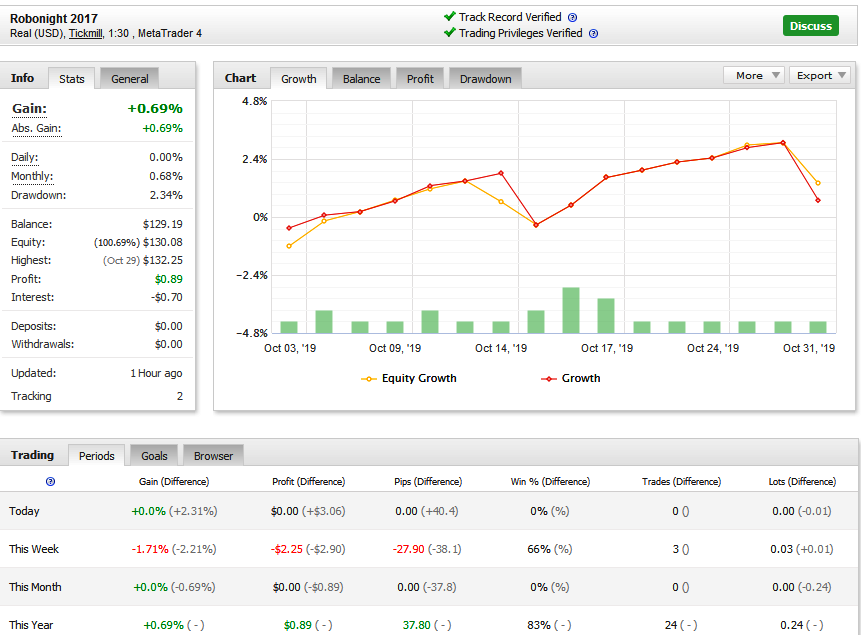Select the Drawdown chart tab
Viewport: 861px width, 635px height.
(485, 79)
